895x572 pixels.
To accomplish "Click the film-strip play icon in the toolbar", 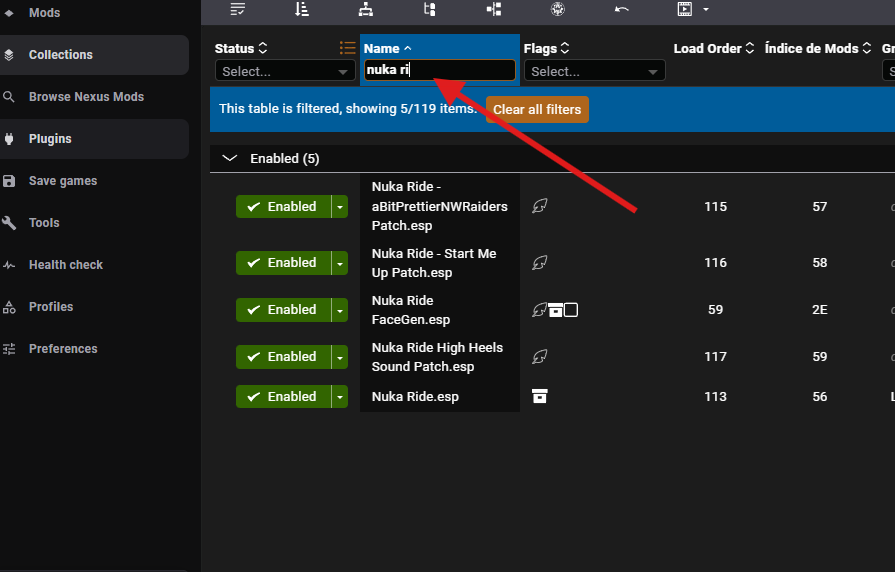I will [685, 9].
